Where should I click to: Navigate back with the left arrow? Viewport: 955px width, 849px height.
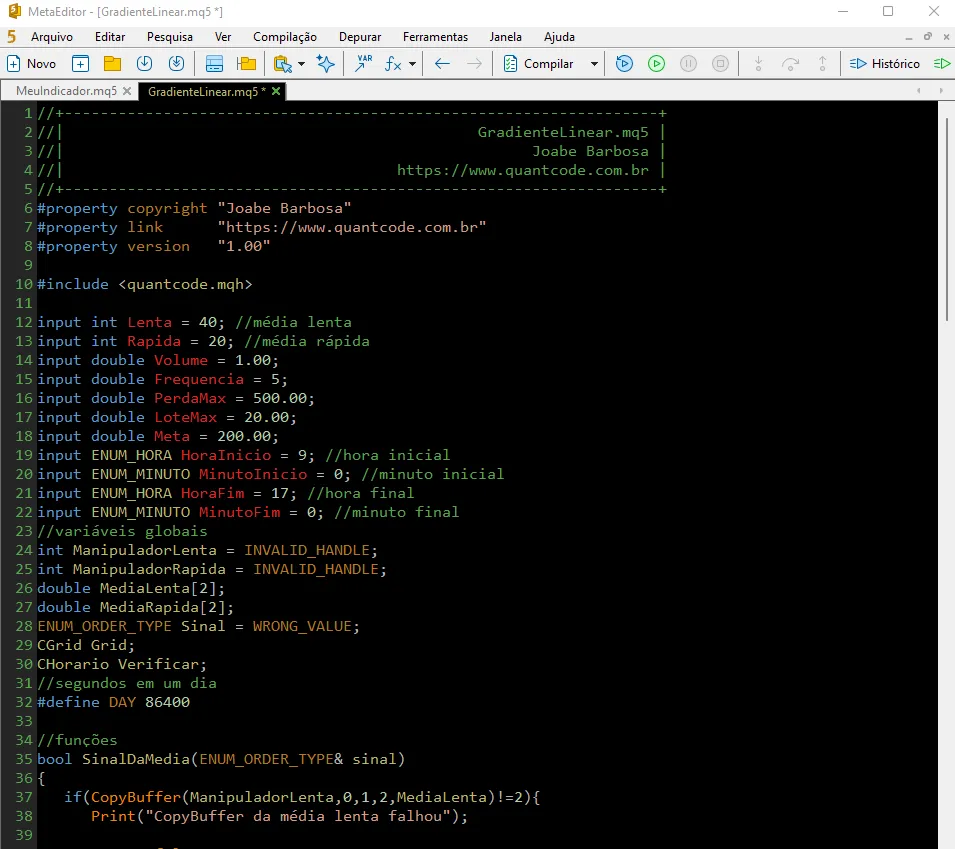tap(442, 63)
